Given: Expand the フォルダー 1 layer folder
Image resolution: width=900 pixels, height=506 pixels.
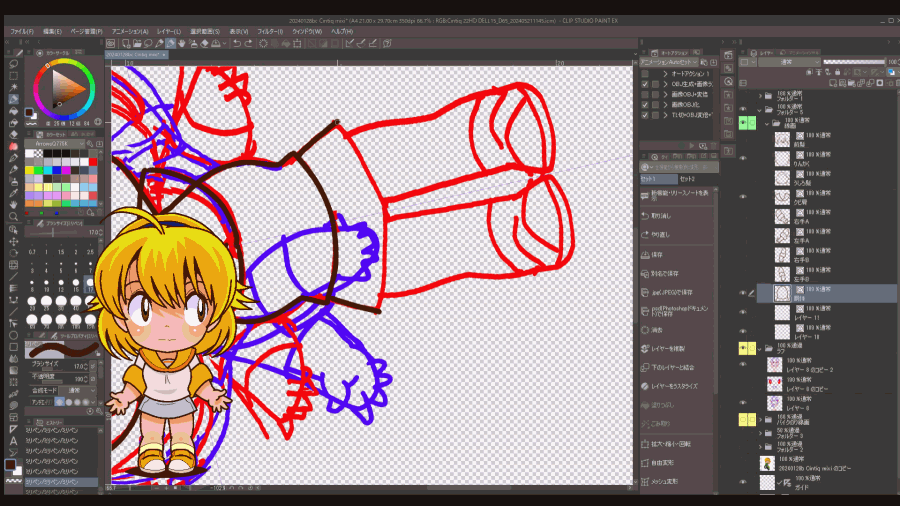Looking at the screenshot, I should tap(761, 96).
